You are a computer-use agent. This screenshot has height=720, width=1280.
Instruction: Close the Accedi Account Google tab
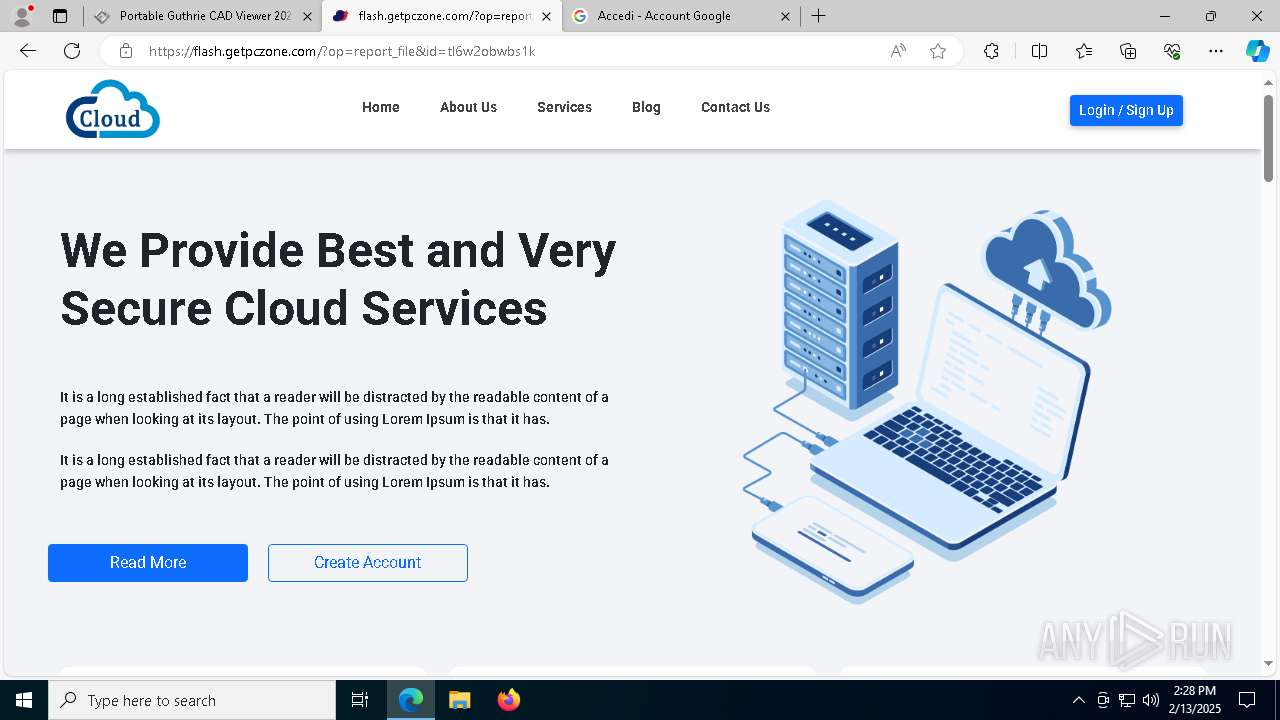click(785, 16)
